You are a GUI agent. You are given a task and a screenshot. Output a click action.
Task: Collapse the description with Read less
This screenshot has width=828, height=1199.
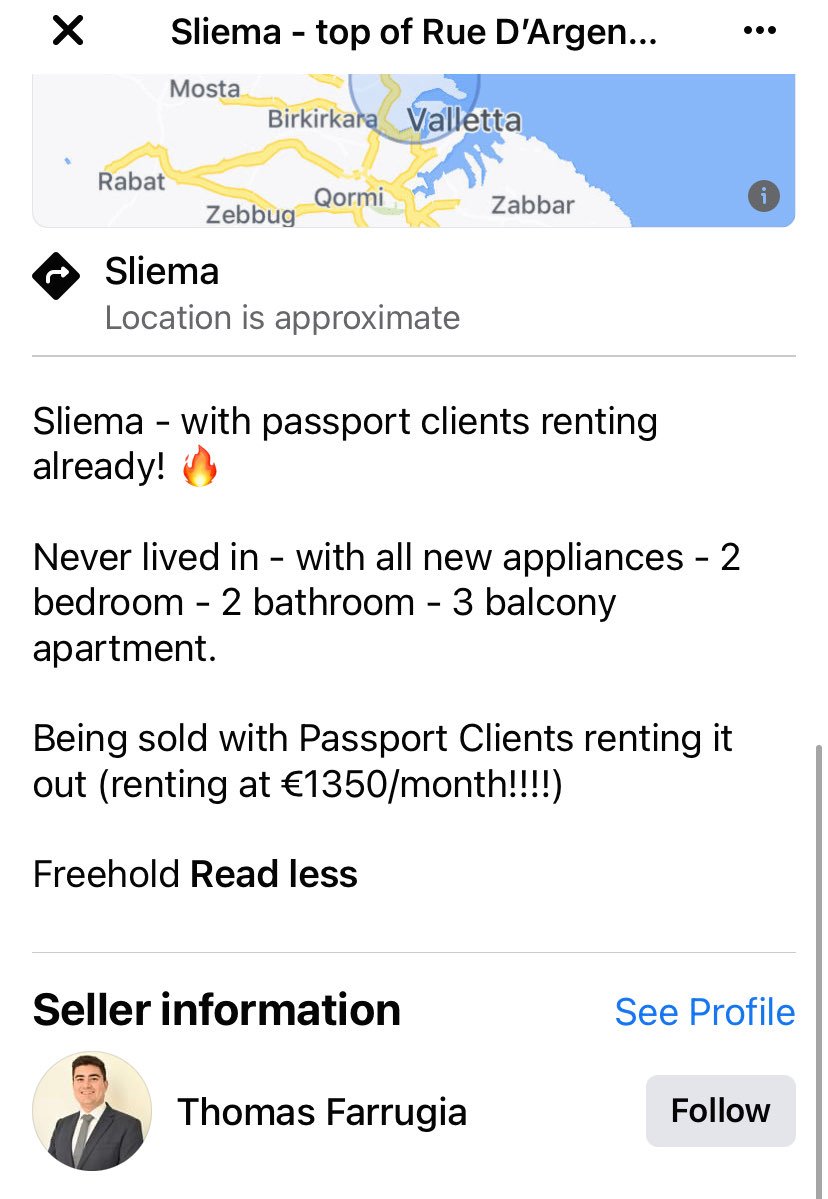[x=274, y=874]
